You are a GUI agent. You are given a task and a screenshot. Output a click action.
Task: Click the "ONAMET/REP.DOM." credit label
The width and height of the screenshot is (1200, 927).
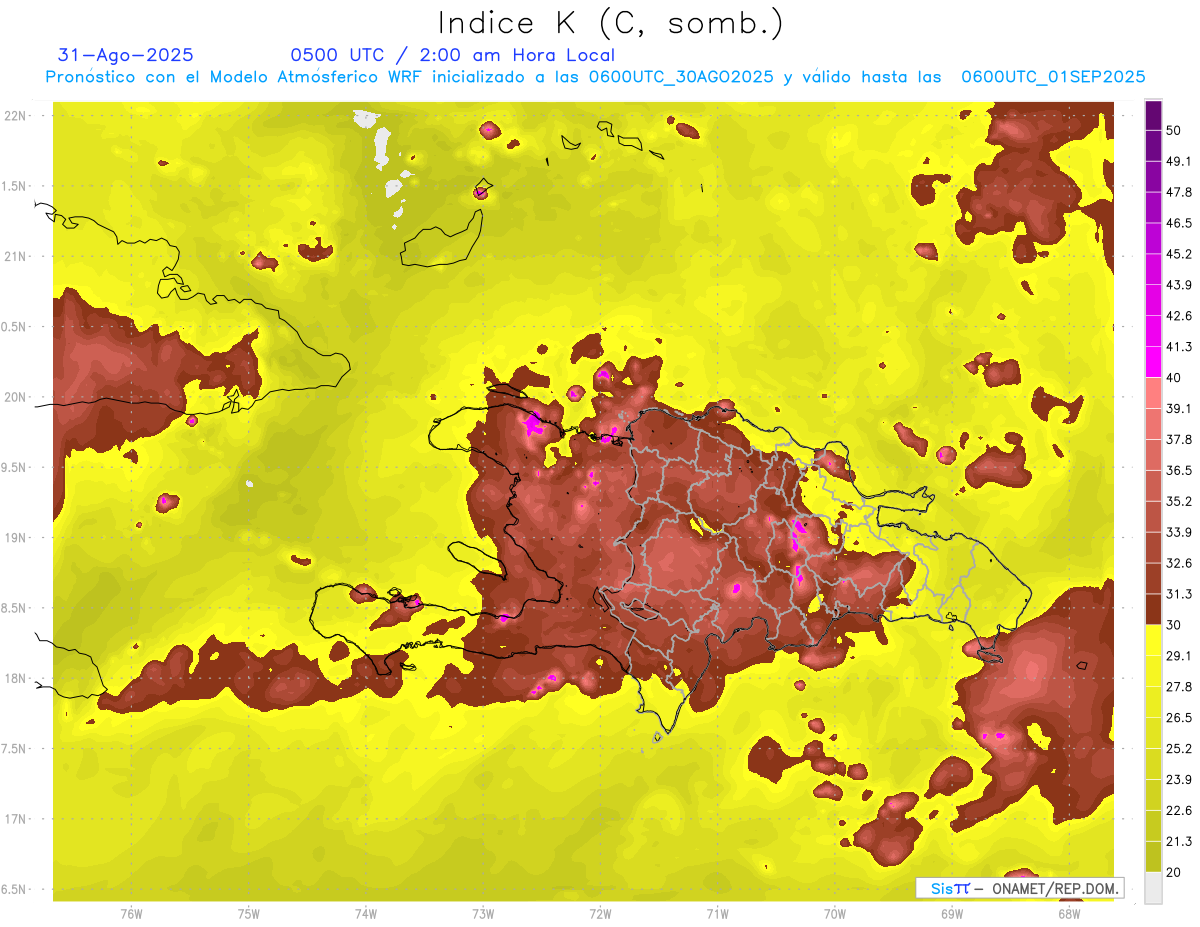(x=1055, y=888)
